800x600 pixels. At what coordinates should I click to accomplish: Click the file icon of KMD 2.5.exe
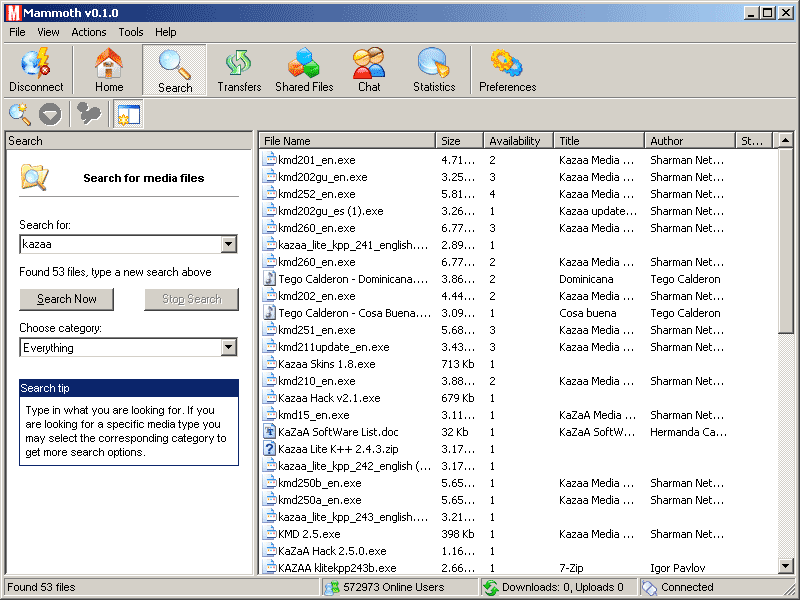click(269, 534)
